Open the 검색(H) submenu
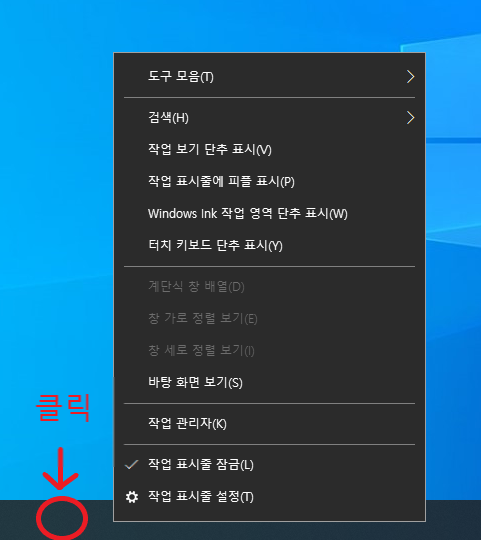Viewport: 481px width, 540px height. (x=269, y=118)
